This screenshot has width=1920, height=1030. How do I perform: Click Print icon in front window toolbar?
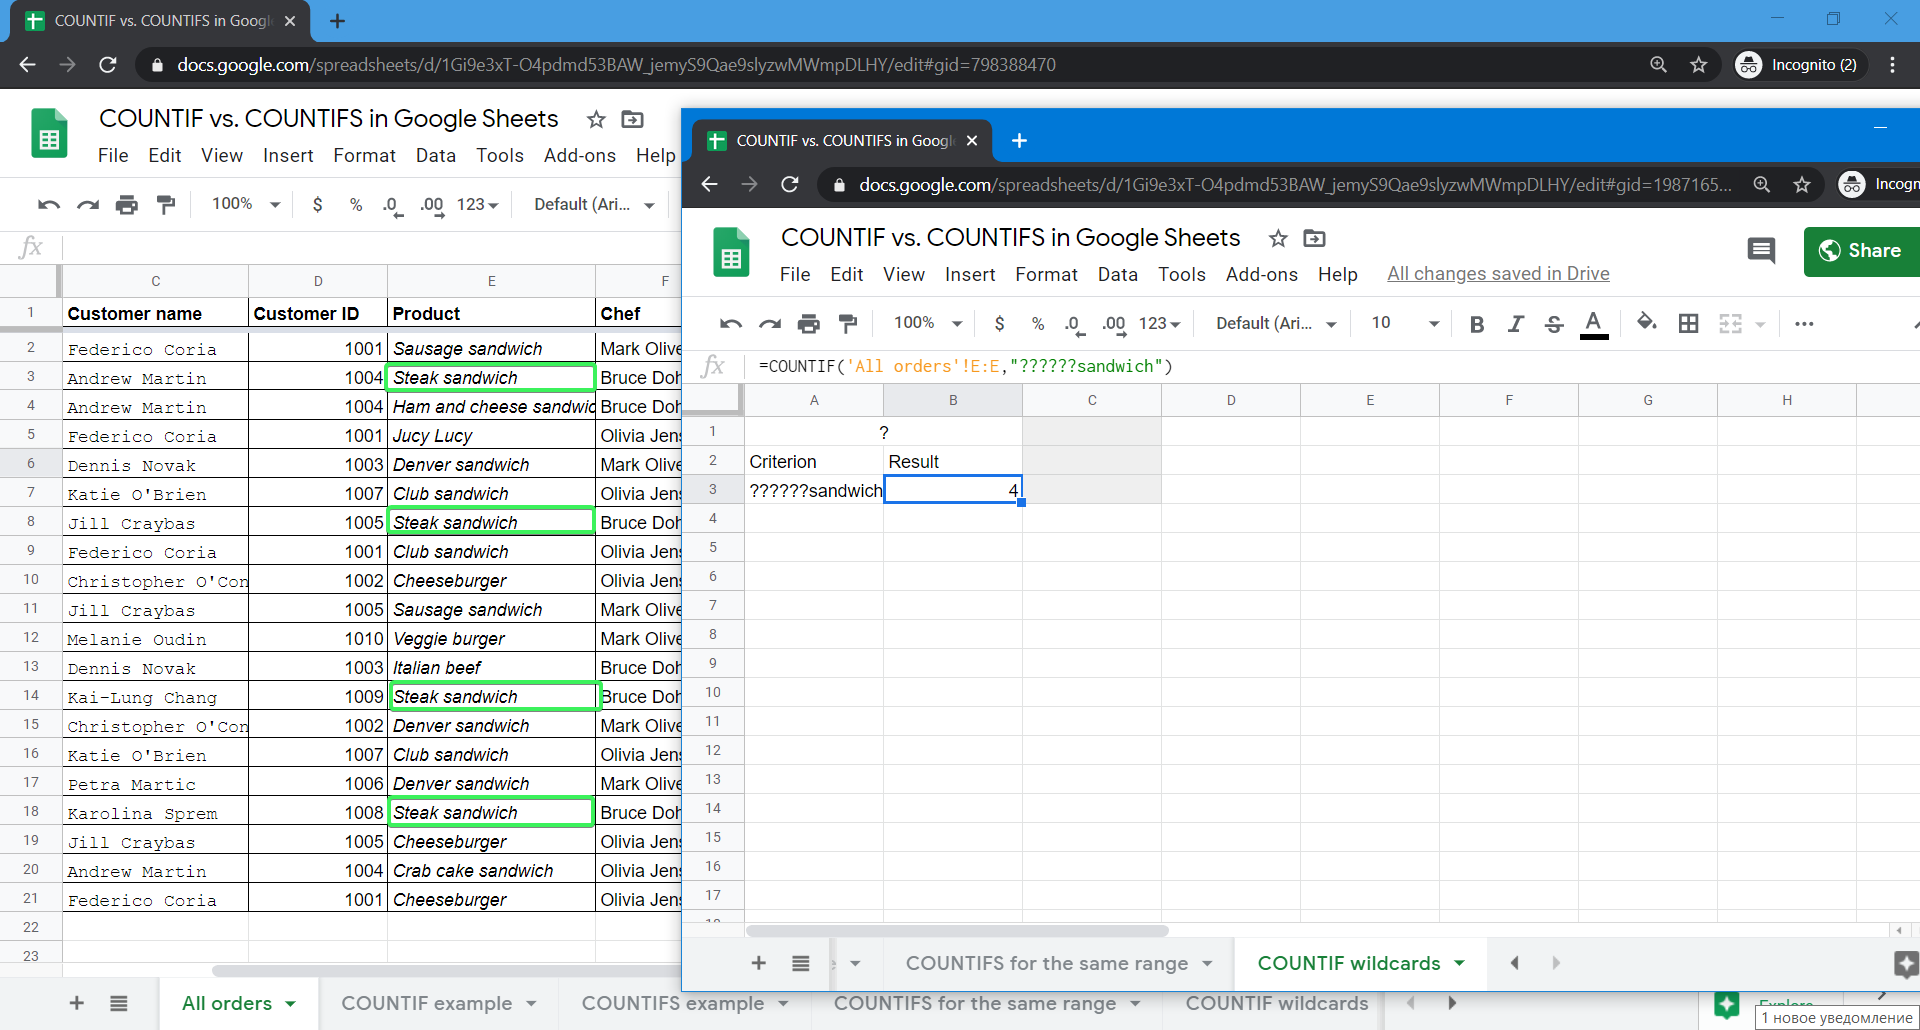[809, 323]
